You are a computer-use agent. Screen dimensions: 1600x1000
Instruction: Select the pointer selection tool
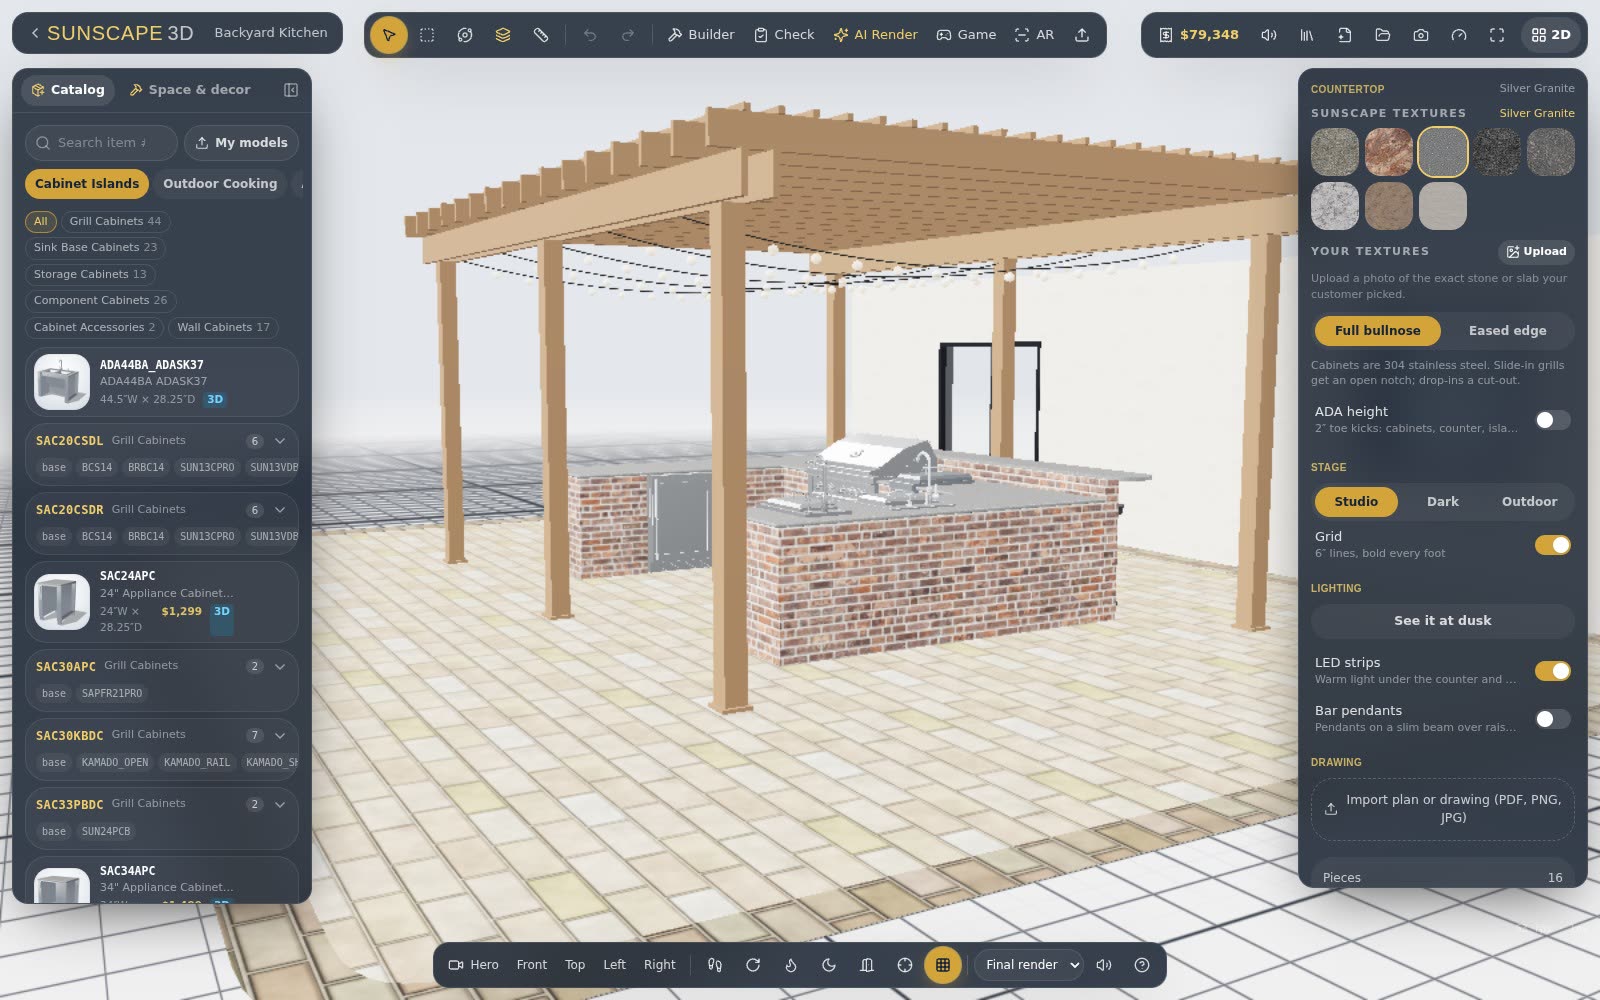point(389,35)
